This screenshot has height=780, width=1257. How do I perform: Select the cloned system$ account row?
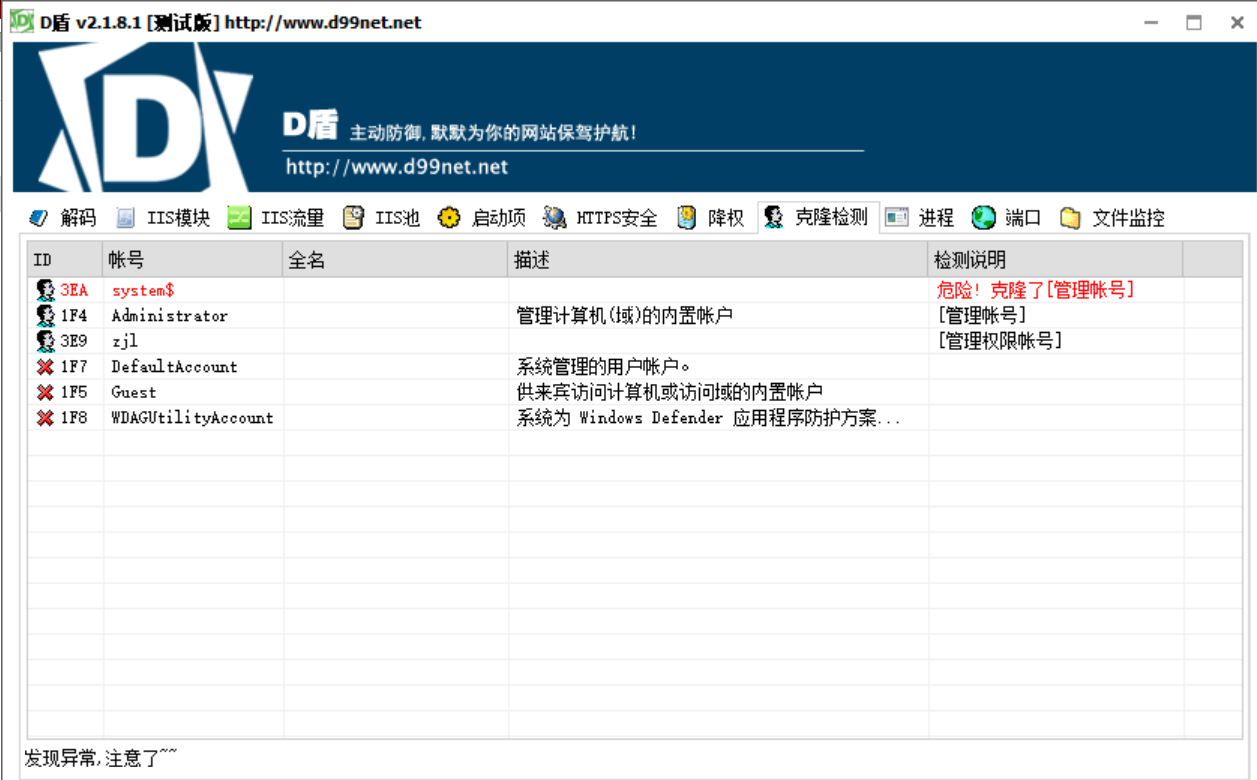pos(143,290)
